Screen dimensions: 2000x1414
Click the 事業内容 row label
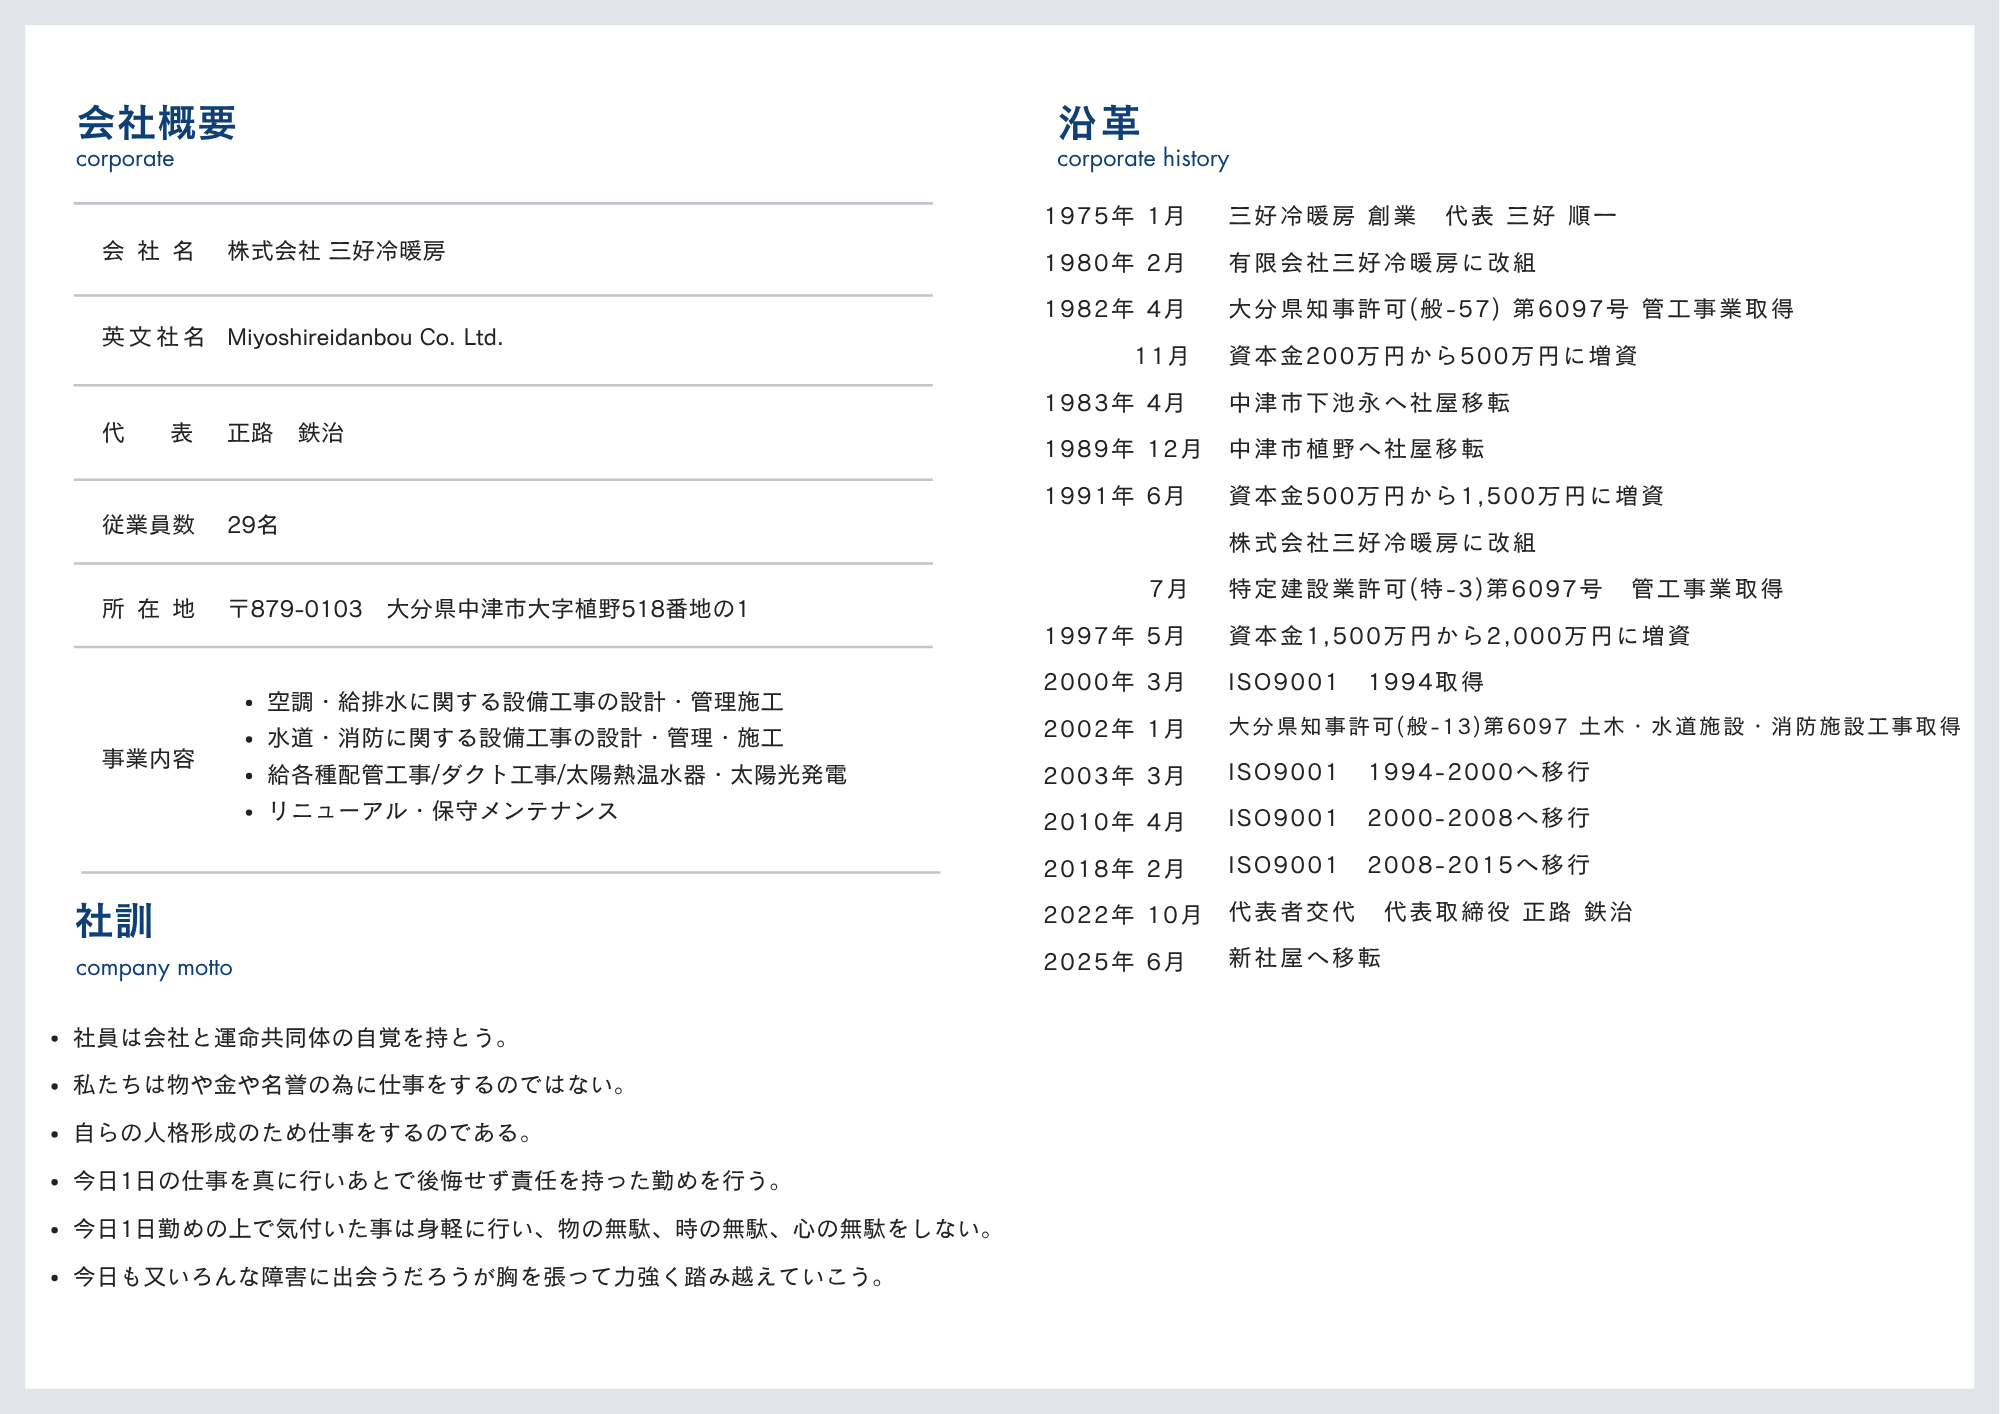(x=148, y=759)
